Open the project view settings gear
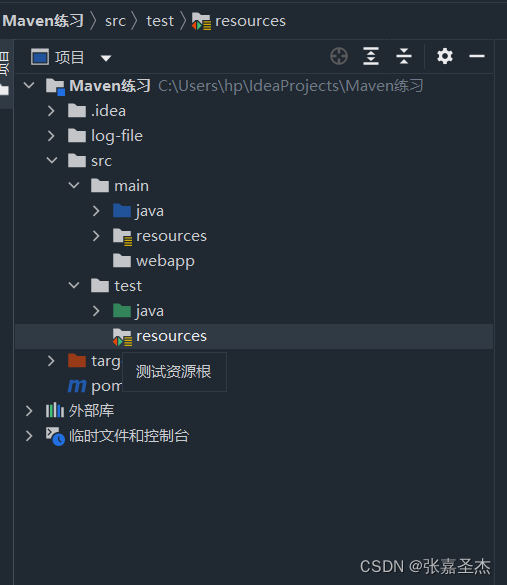Screen dimensions: 507x585 (x=445, y=56)
